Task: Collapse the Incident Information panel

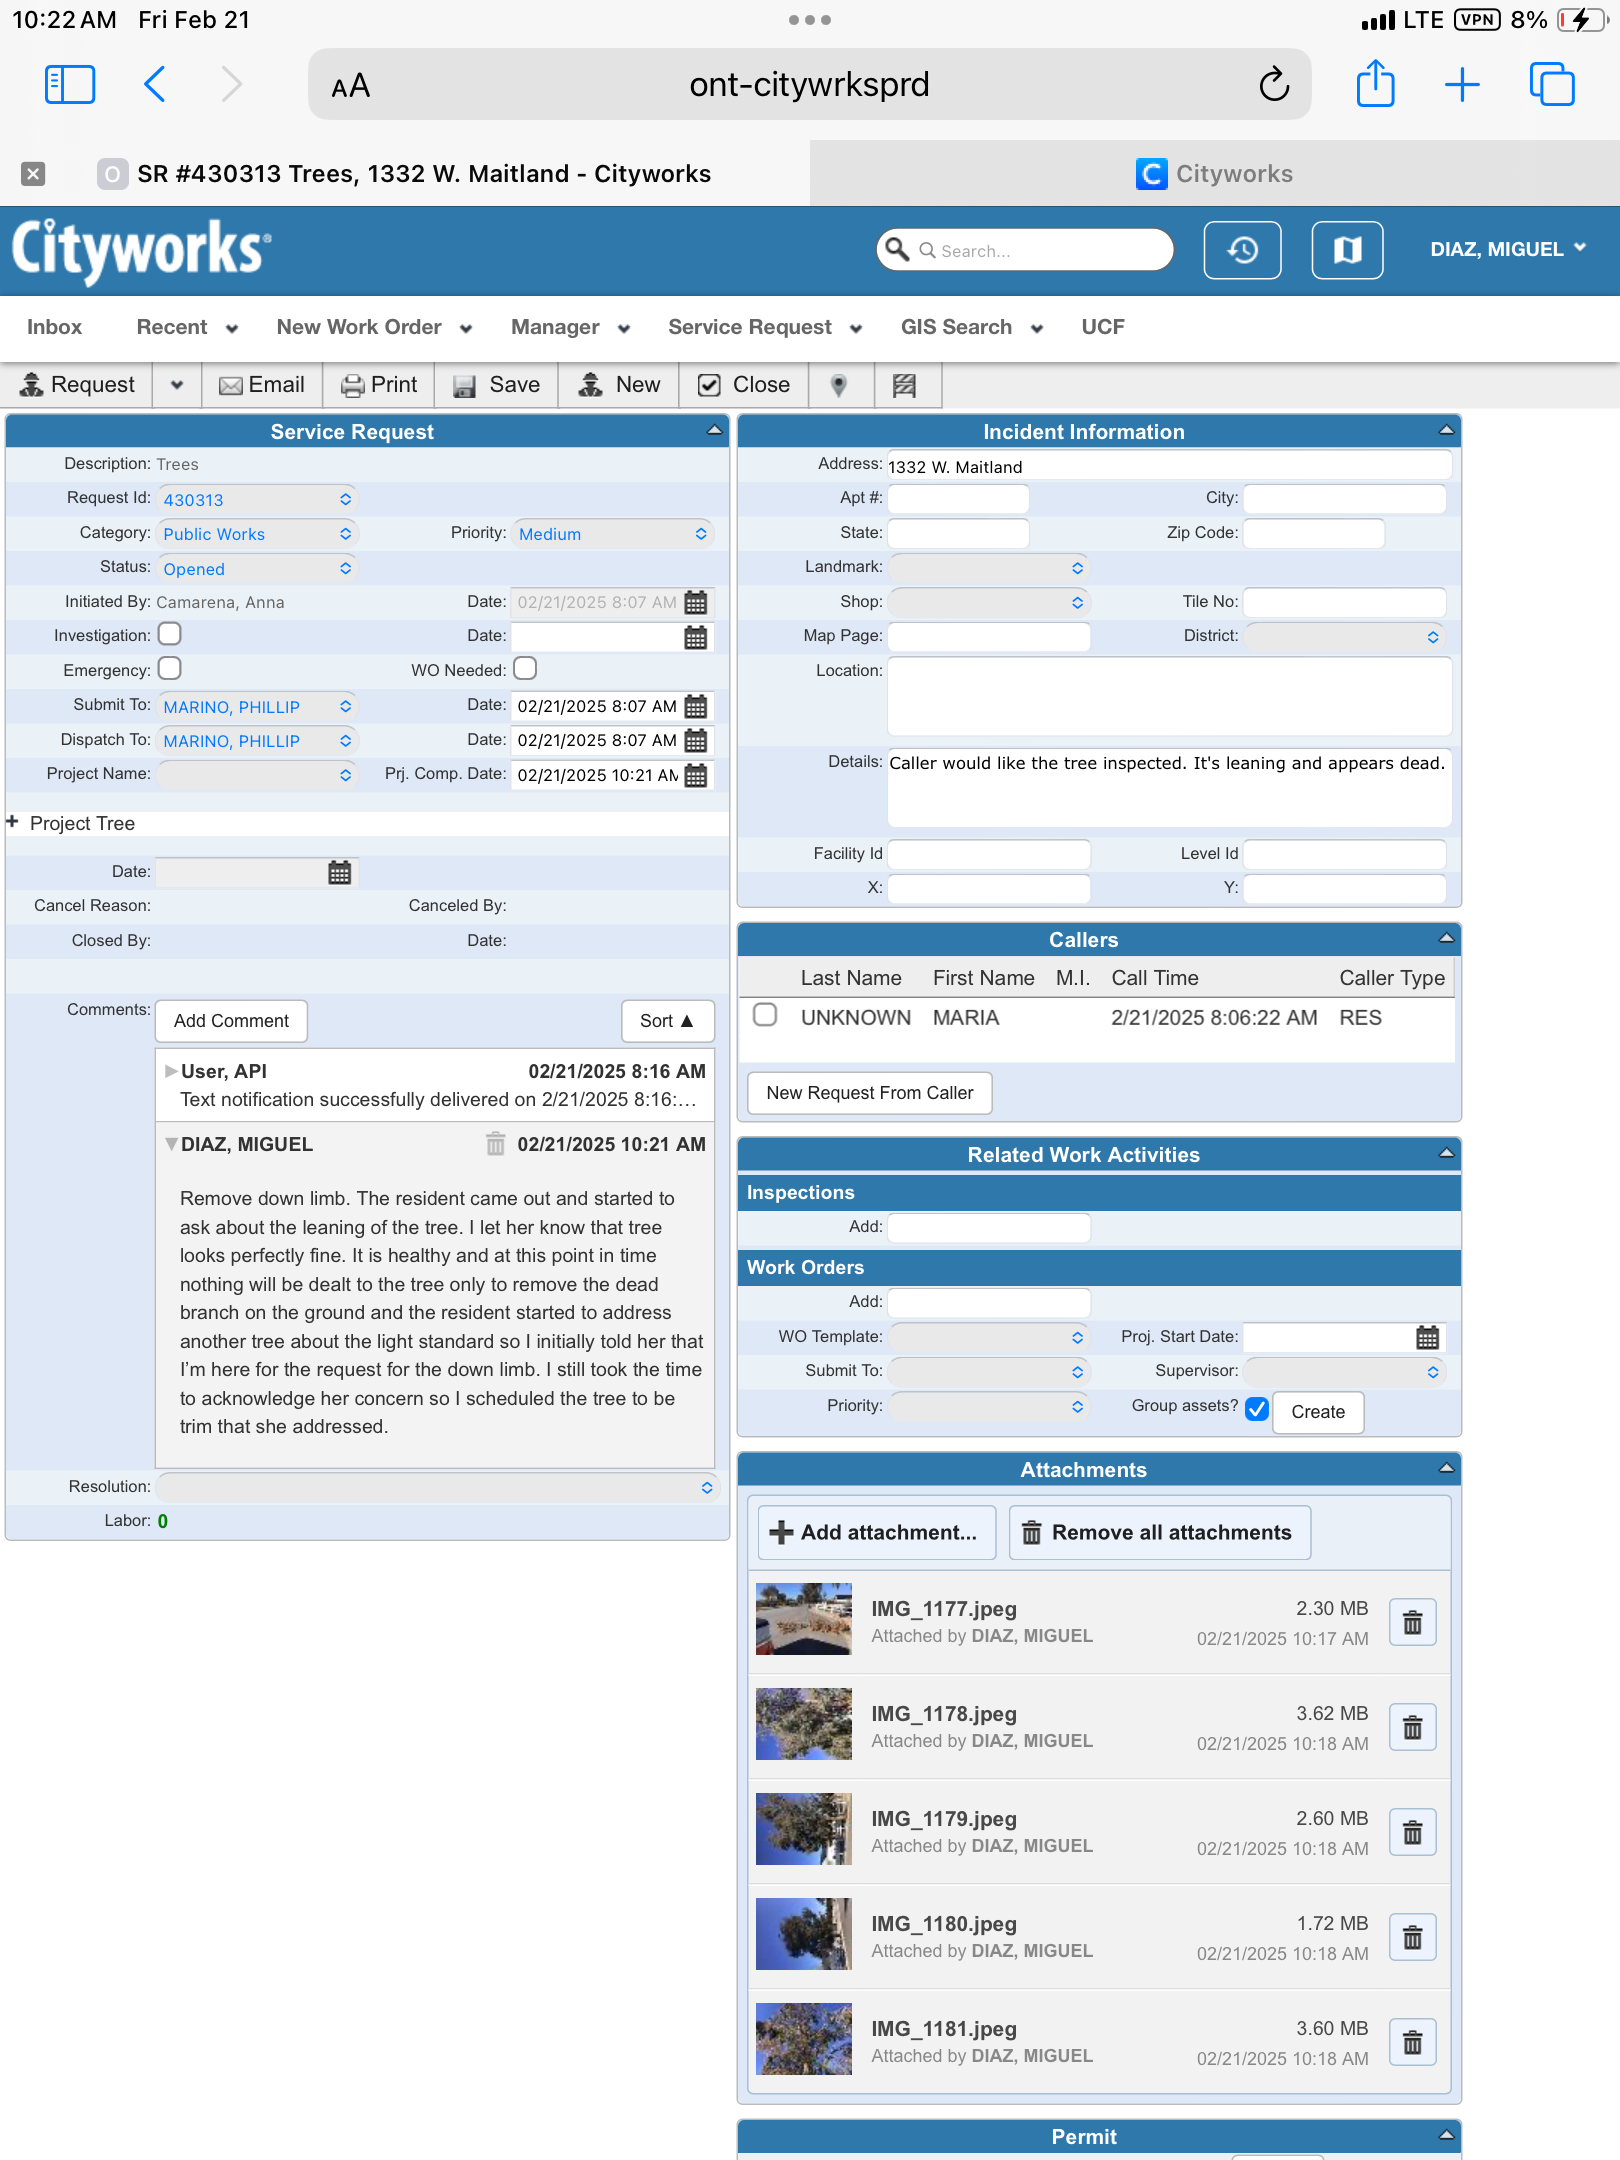Action: [1446, 431]
